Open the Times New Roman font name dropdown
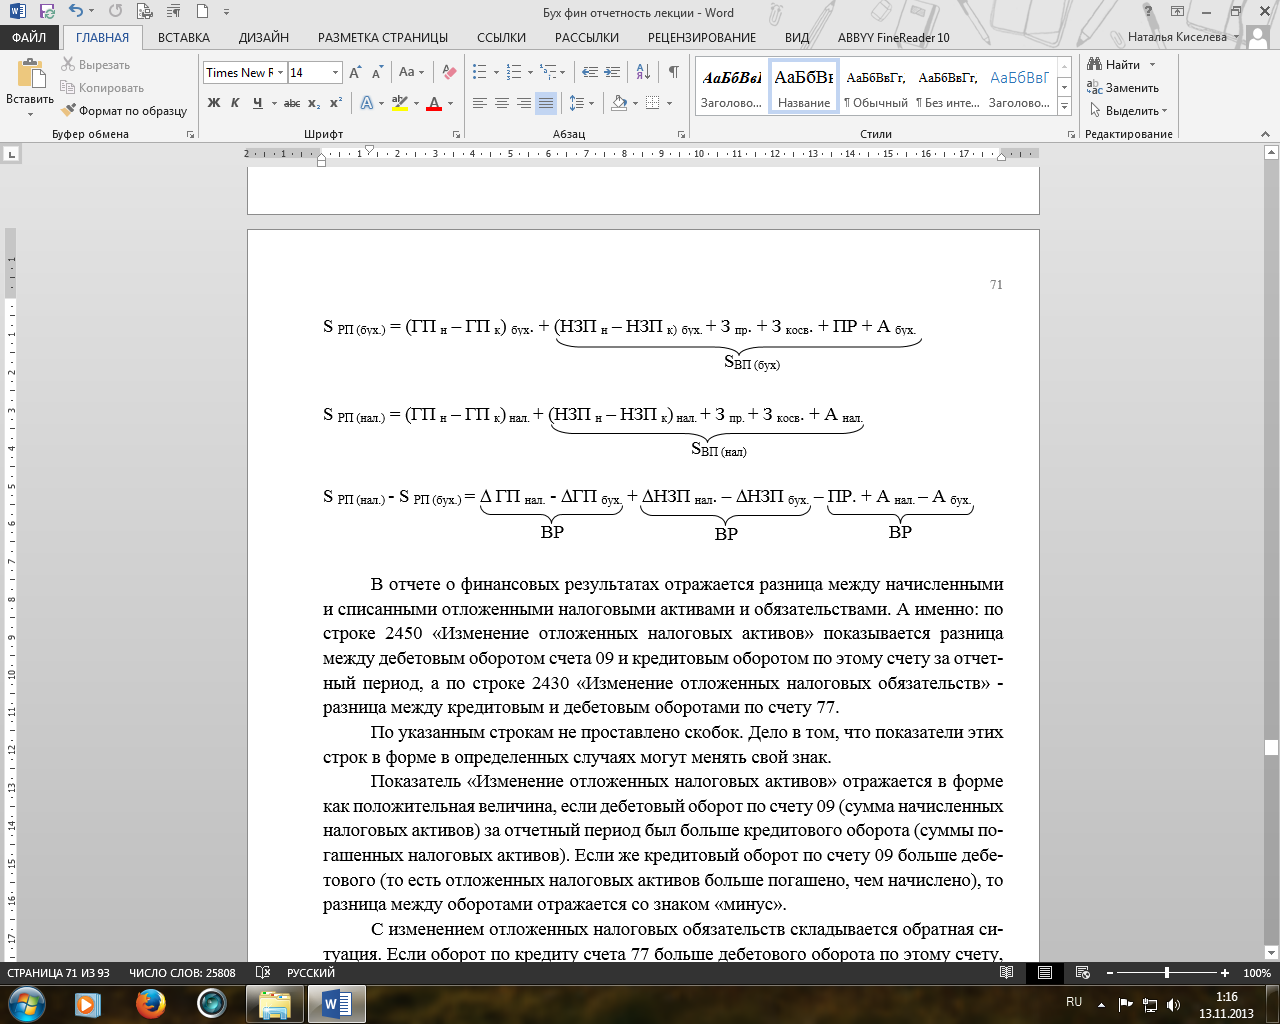 click(x=281, y=73)
